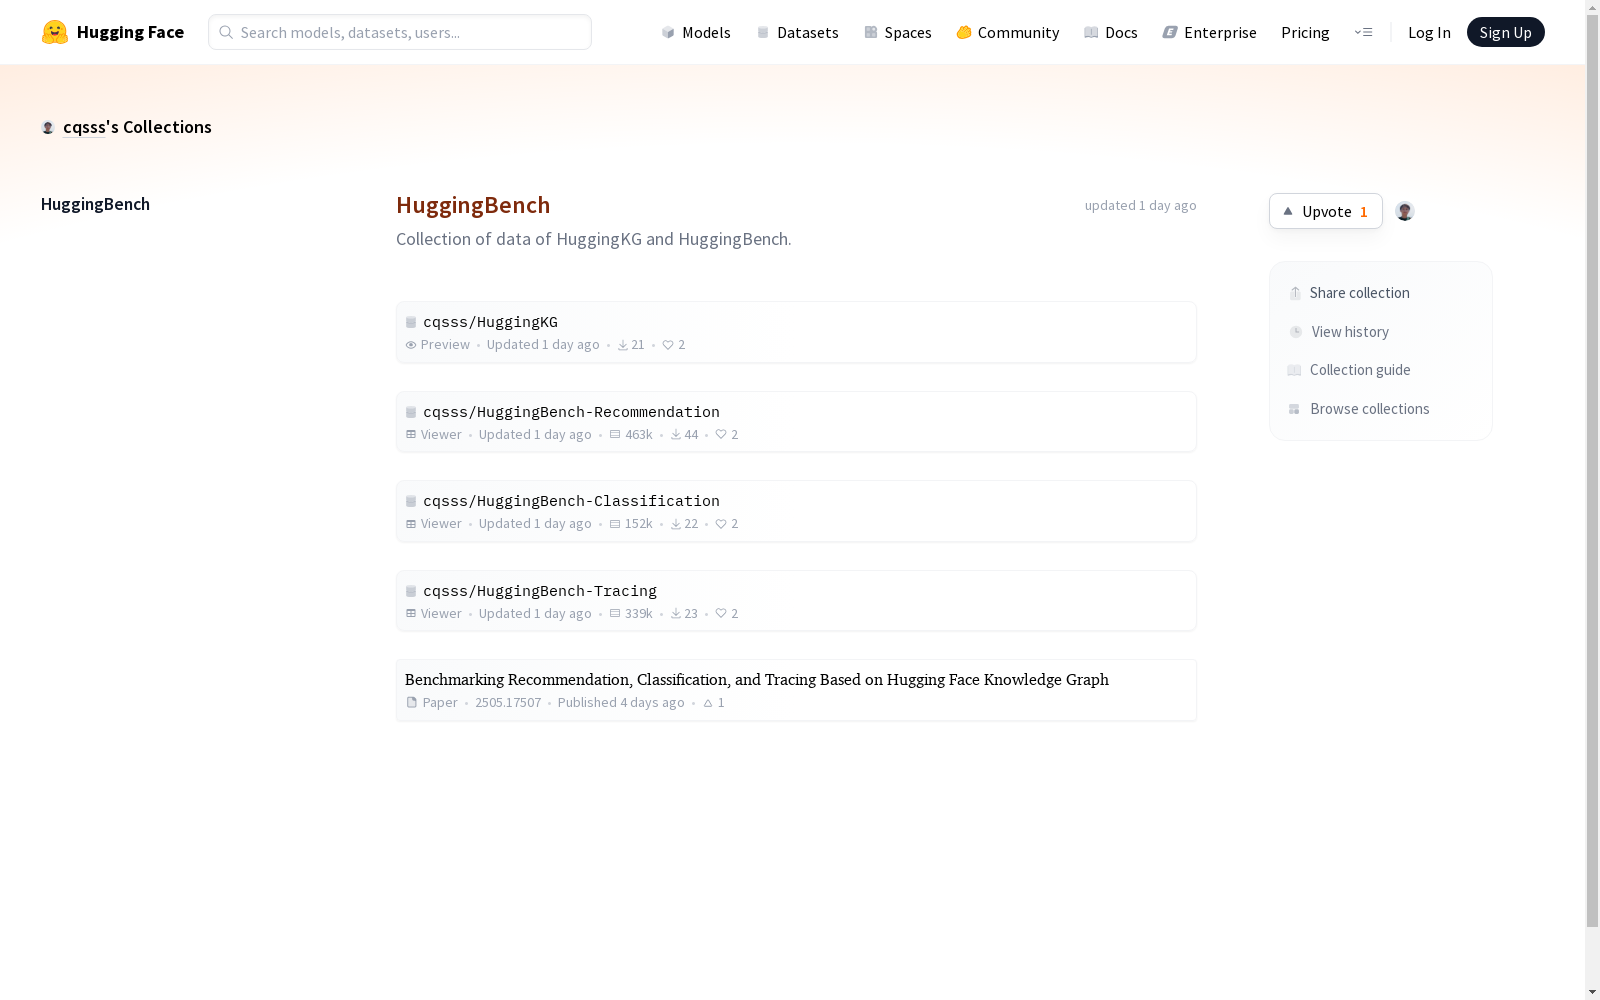Click the Sign Up button
This screenshot has height=1000, width=1600.
1505,32
